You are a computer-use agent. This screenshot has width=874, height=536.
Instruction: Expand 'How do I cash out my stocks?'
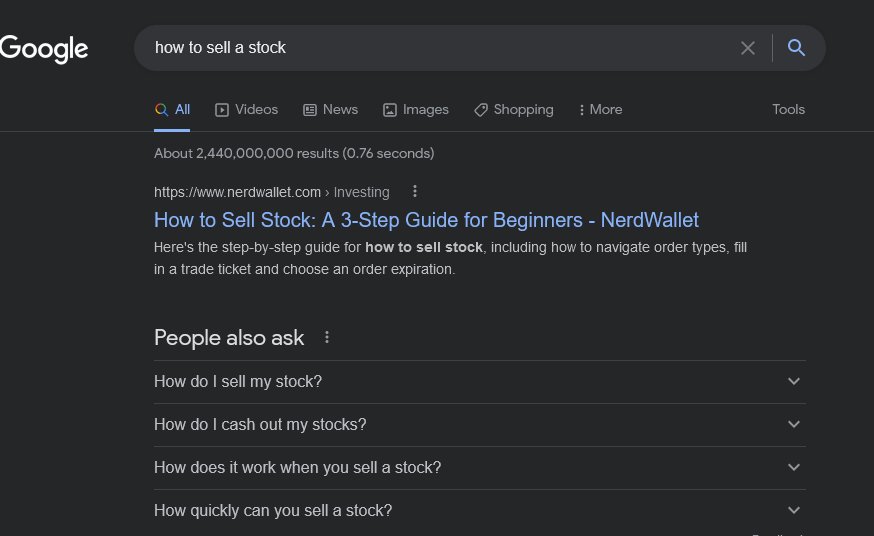(x=479, y=425)
